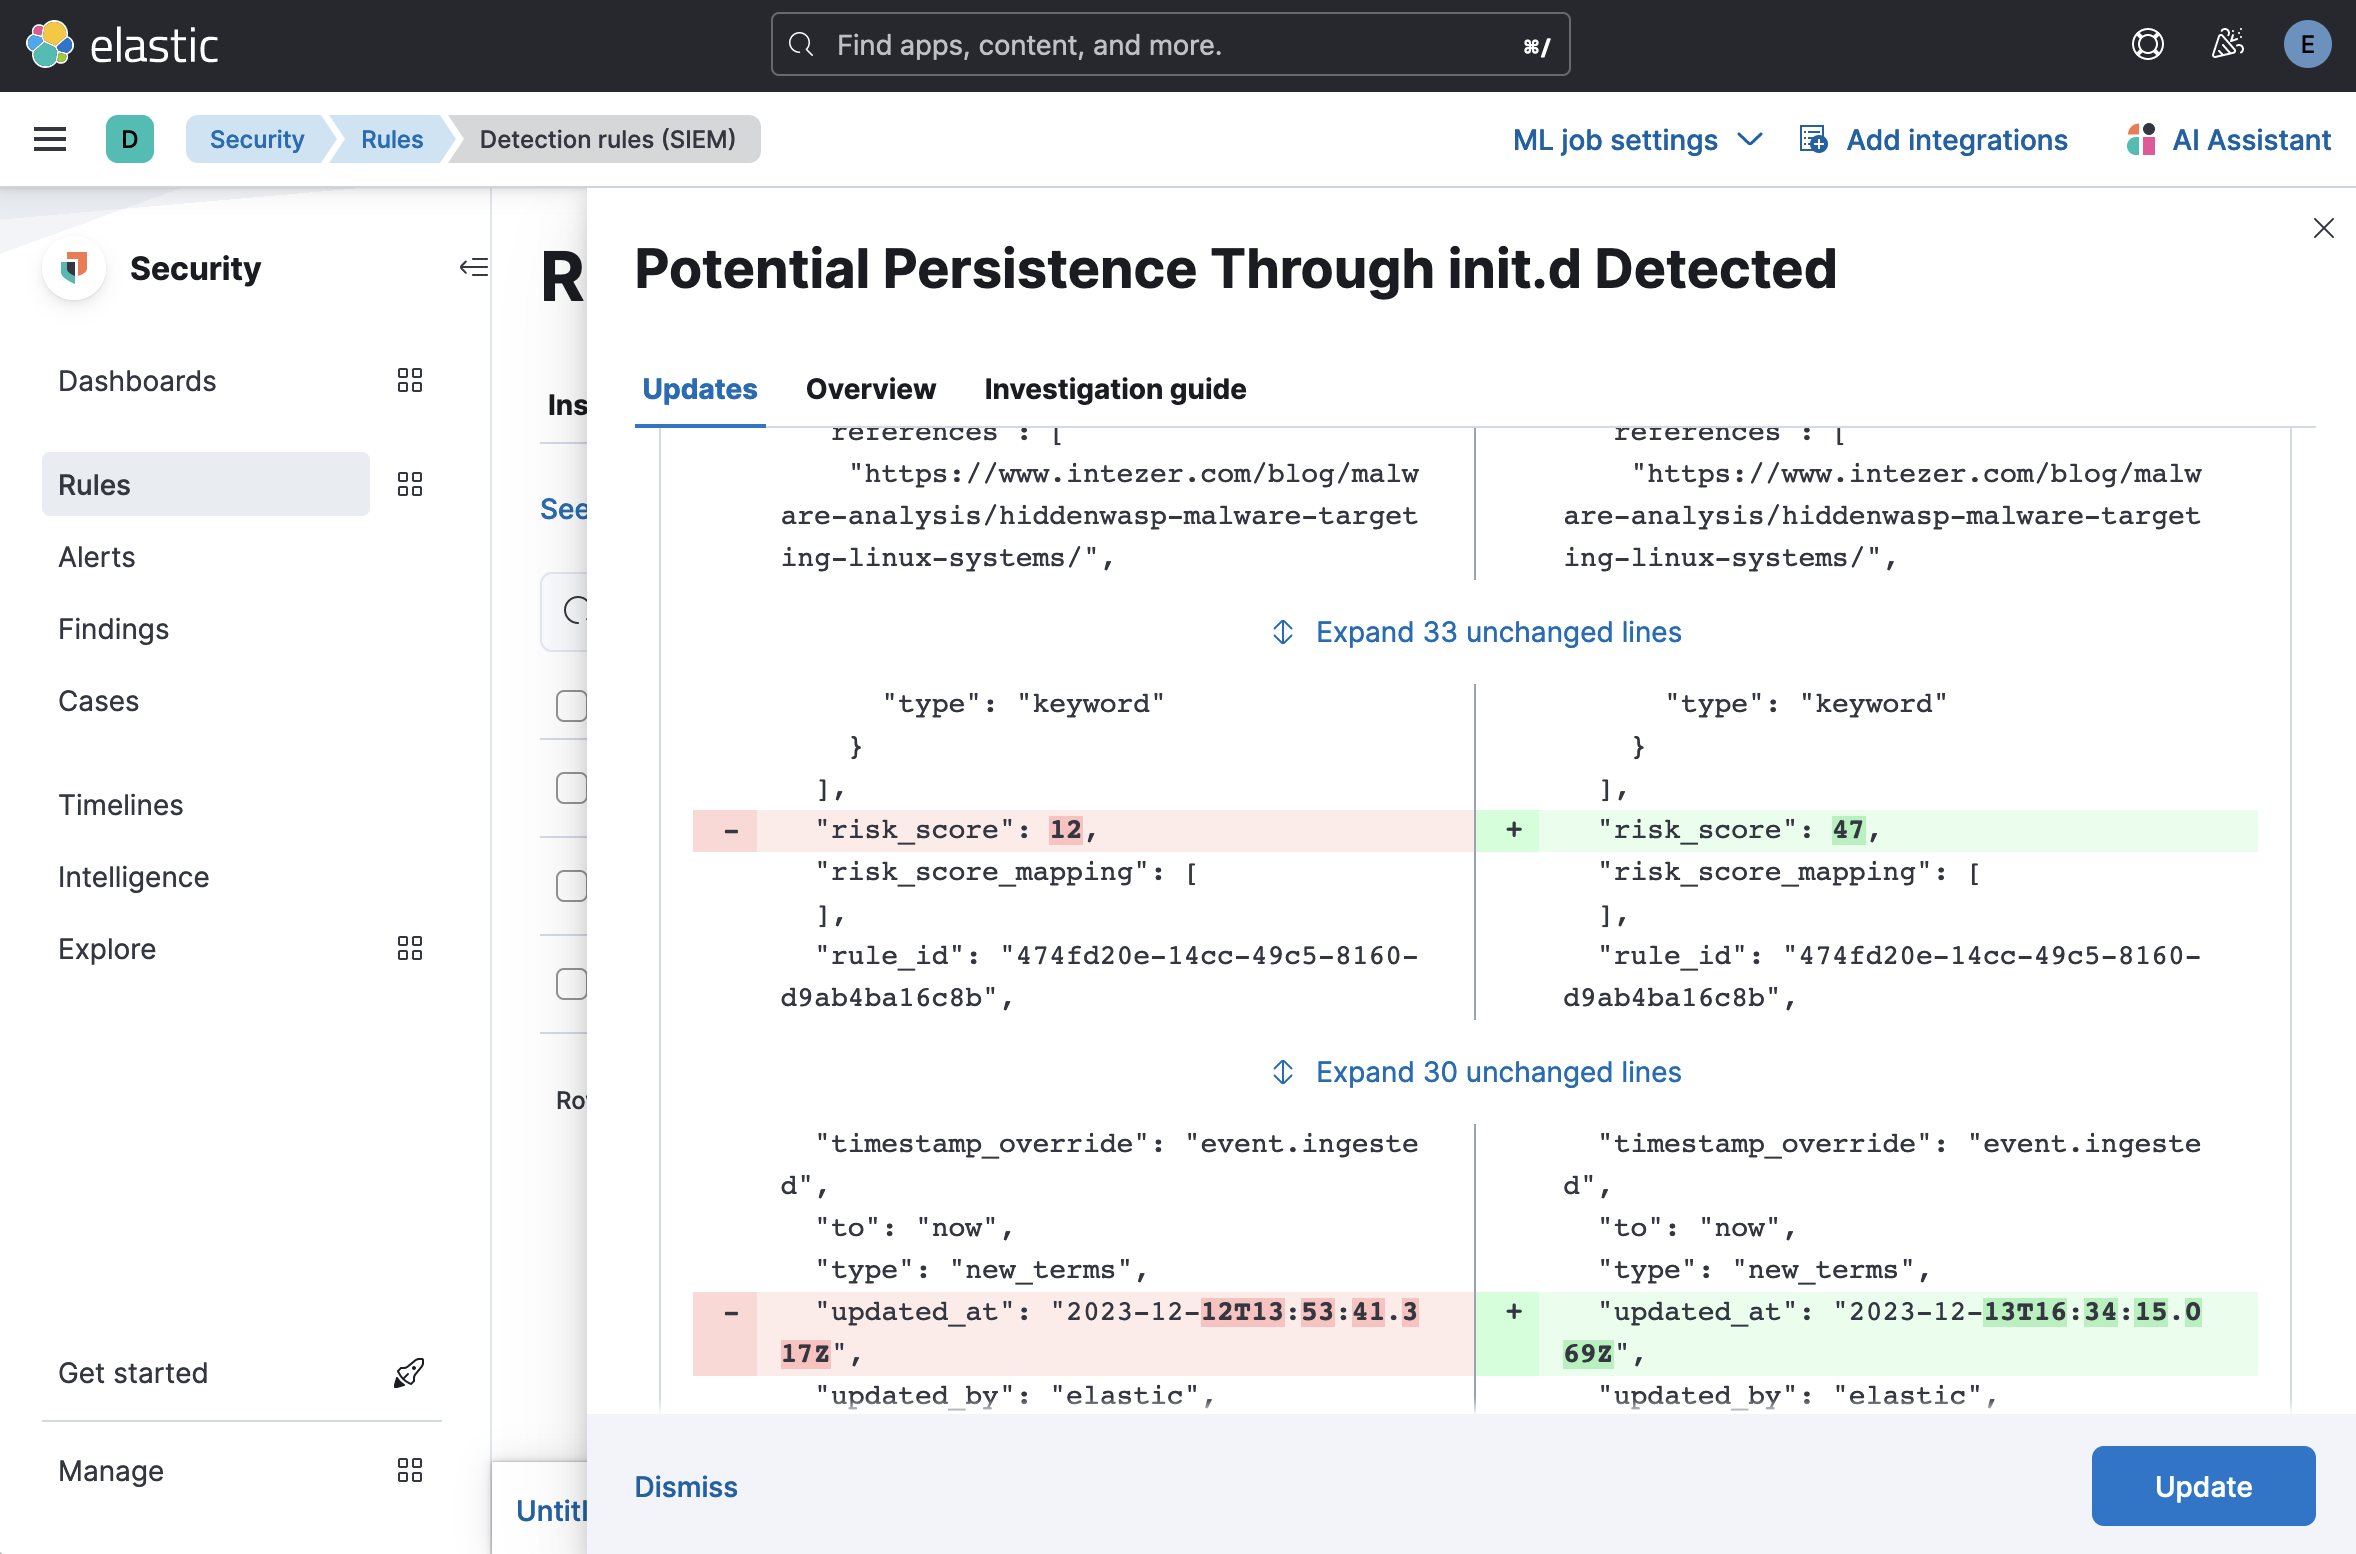Toggle the hamburger navigation menu
The height and width of the screenshot is (1554, 2356).
pos(50,139)
